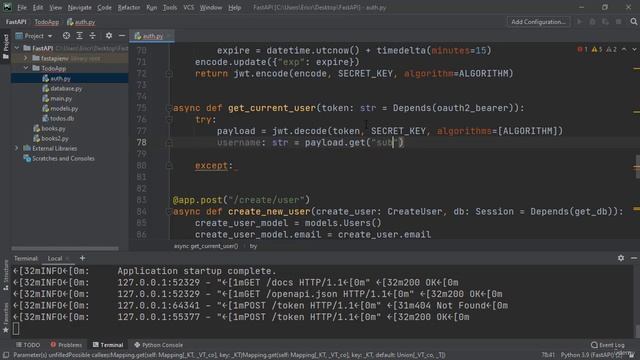Click the FastAPI breadcrumb in navigation bar
Viewport: 640px width, 360px height.
tap(16, 22)
